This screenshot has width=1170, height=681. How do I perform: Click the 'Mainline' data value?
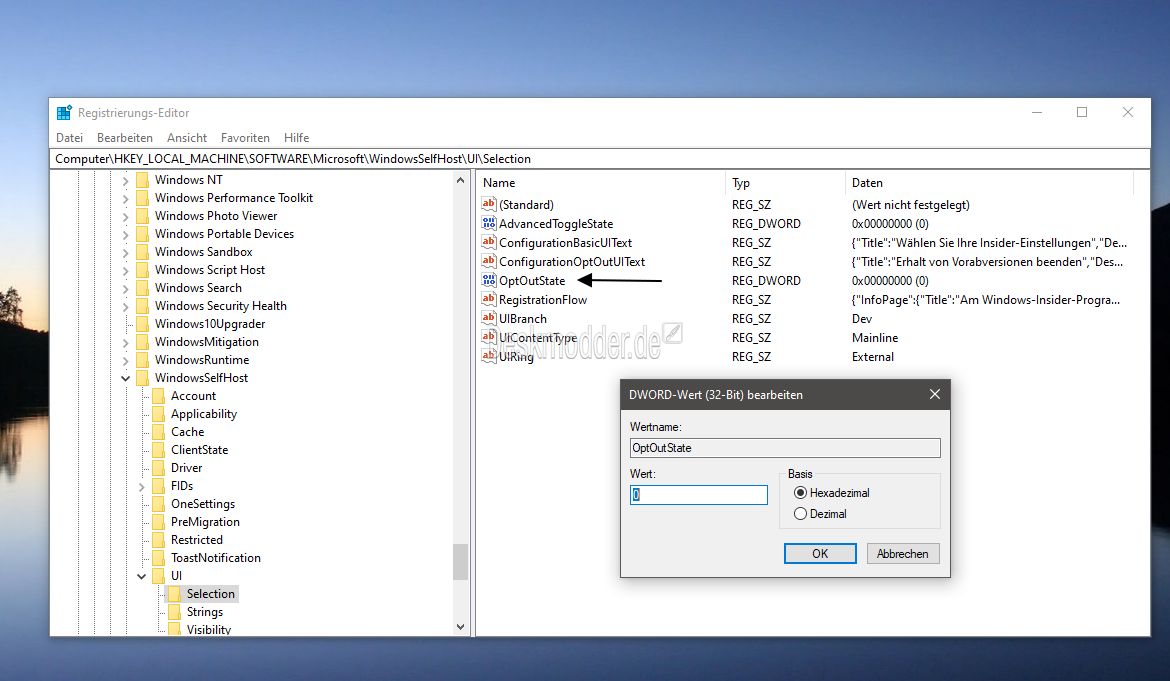875,338
